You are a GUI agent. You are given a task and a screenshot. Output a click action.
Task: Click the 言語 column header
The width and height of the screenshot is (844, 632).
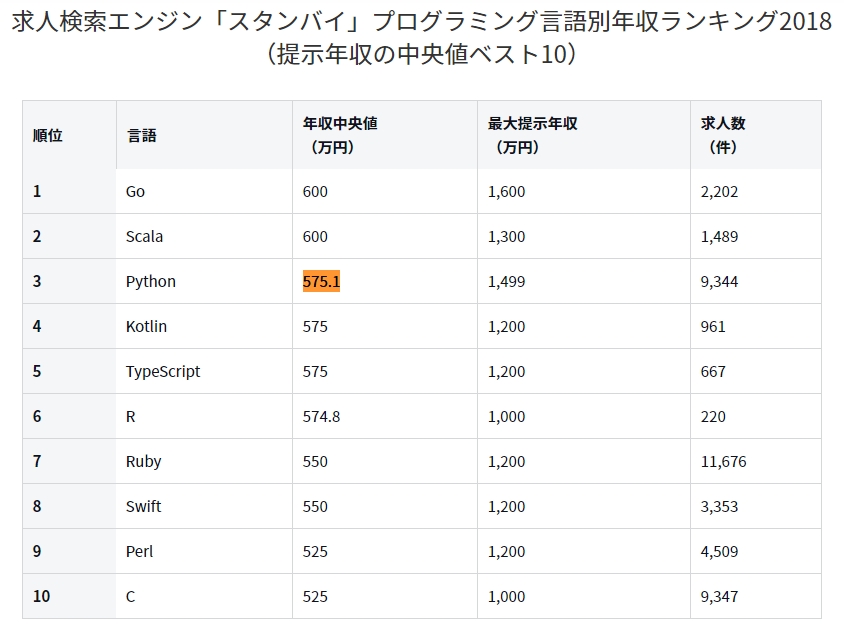point(141,135)
